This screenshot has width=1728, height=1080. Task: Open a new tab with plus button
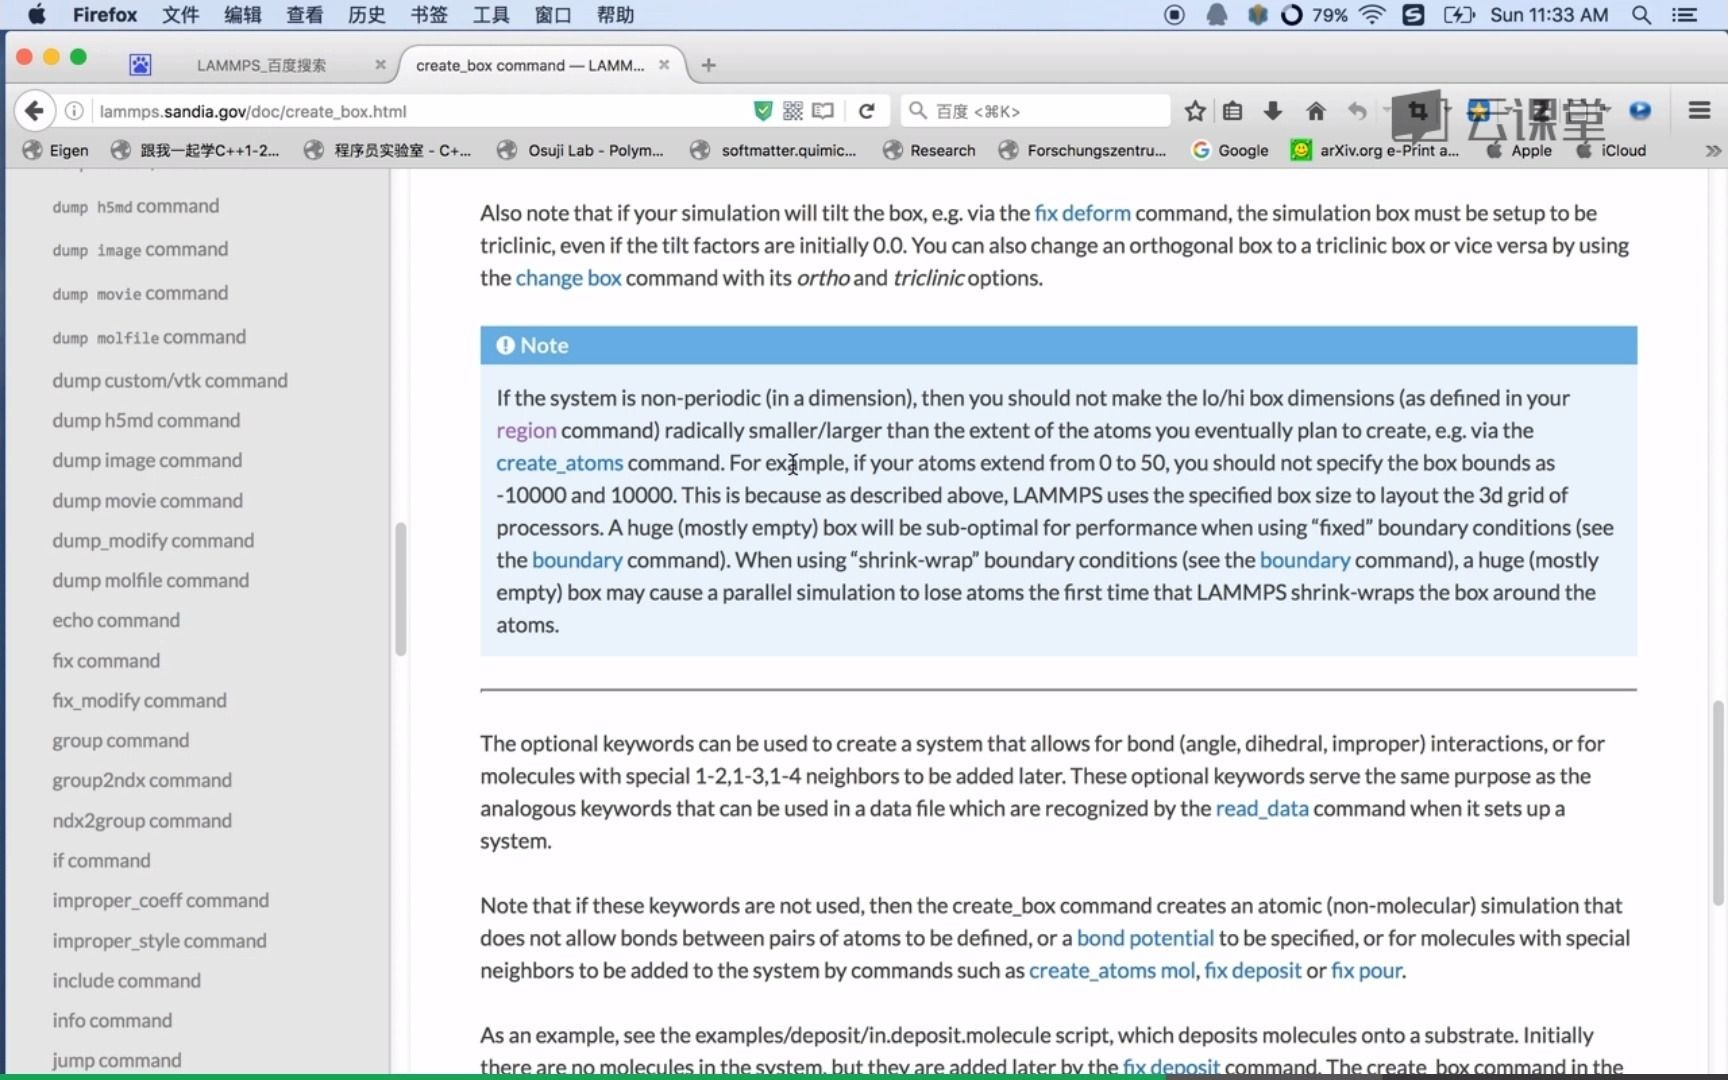(709, 65)
